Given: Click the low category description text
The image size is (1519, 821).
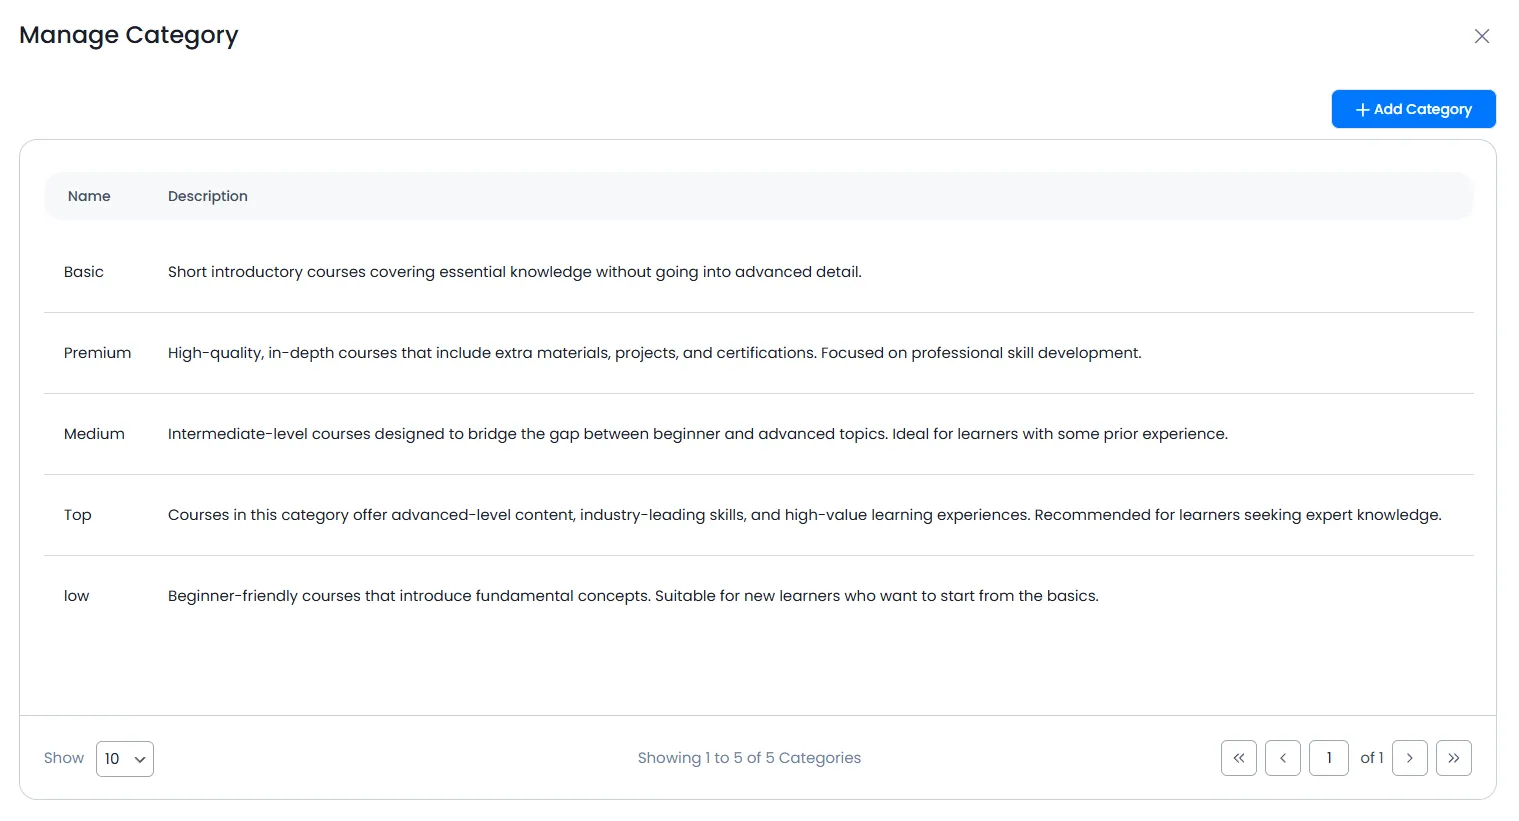Looking at the screenshot, I should [633, 596].
